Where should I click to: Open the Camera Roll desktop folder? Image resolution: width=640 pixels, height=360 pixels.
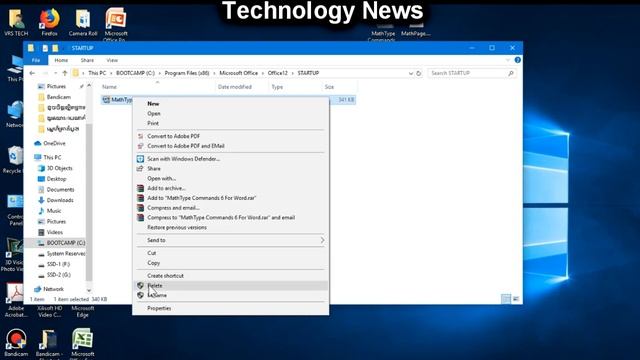pyautogui.click(x=83, y=22)
